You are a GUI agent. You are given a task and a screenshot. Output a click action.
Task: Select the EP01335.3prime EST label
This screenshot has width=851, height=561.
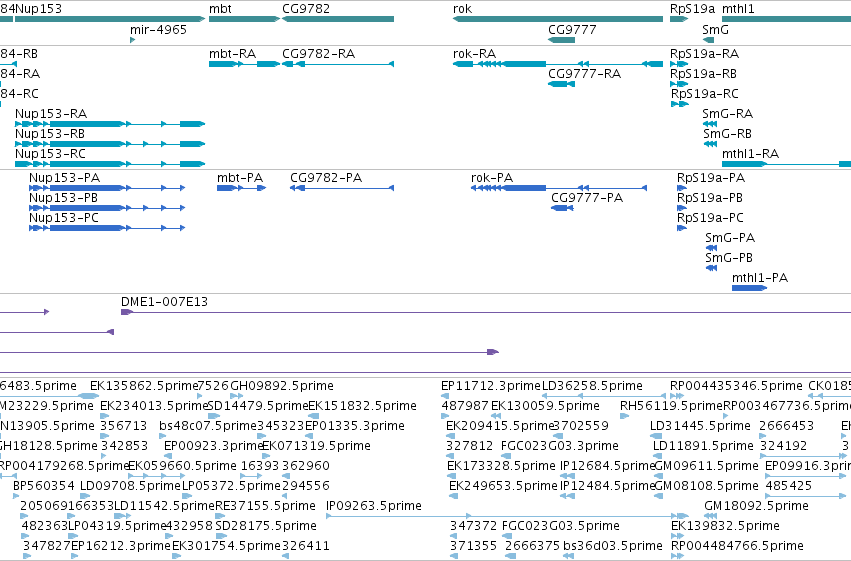tap(355, 426)
